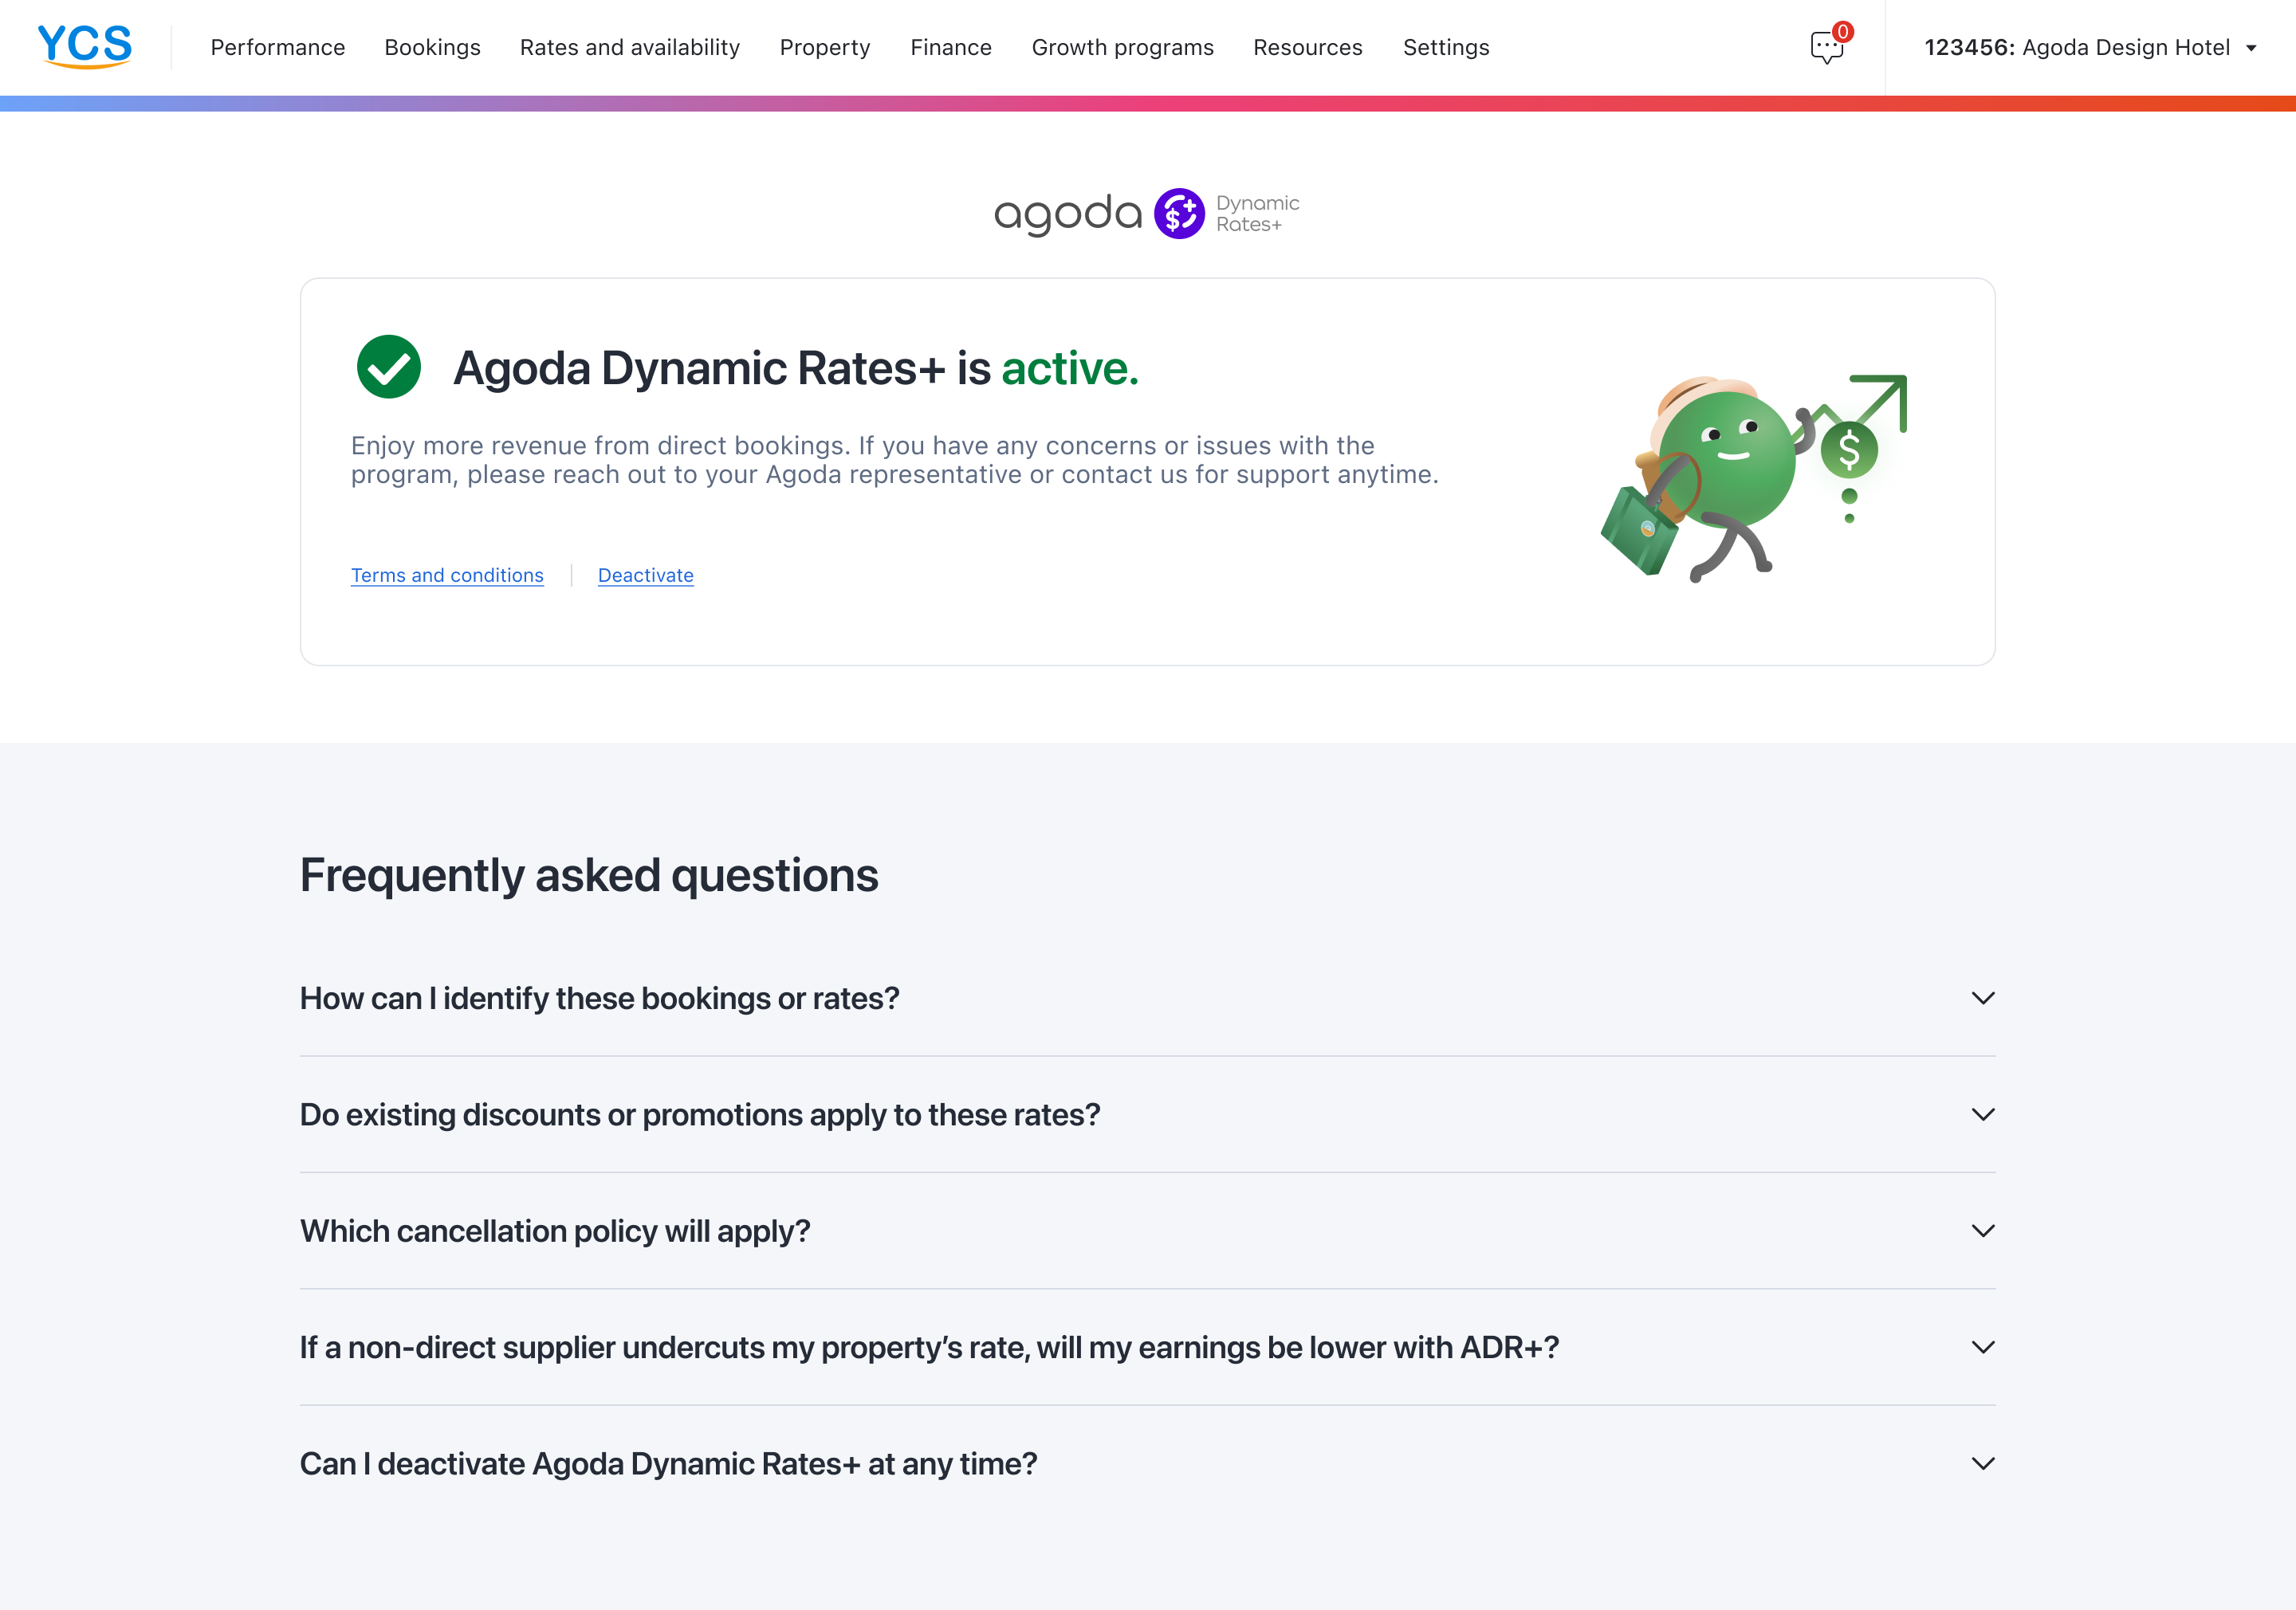Expand the discounts or promotions FAQ chevron
Viewport: 2296px width, 1610px height.
[x=1982, y=1114]
